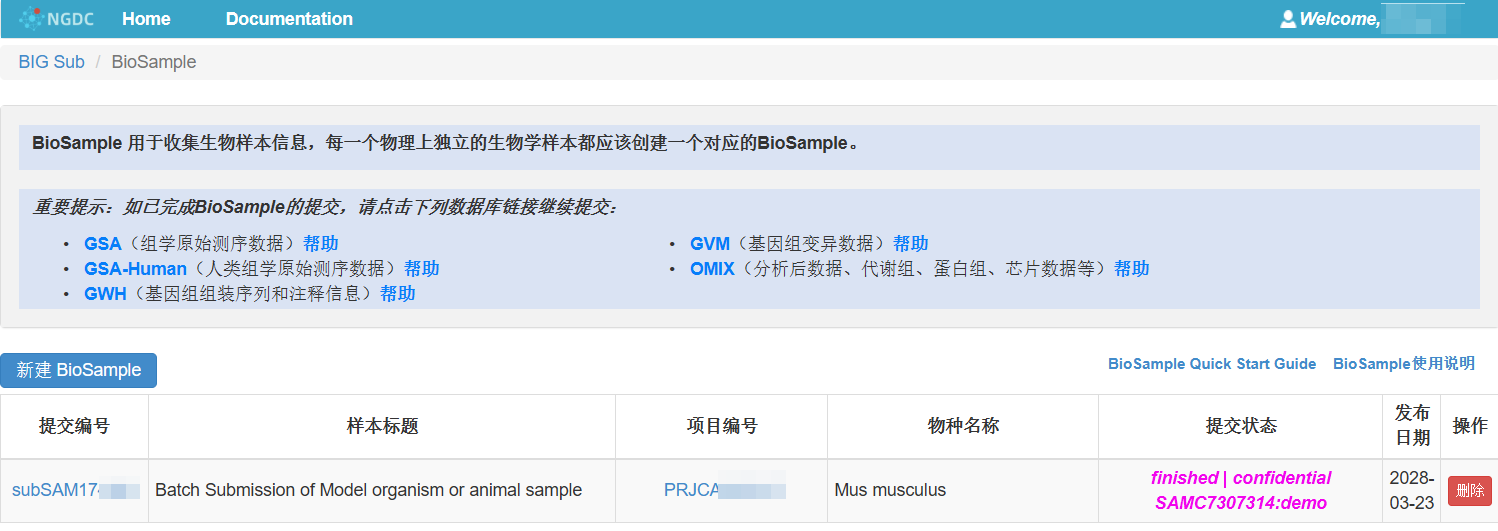Delete the Mus musculus sample with 删除
Screen dimensions: 1498x531
coord(1469,490)
